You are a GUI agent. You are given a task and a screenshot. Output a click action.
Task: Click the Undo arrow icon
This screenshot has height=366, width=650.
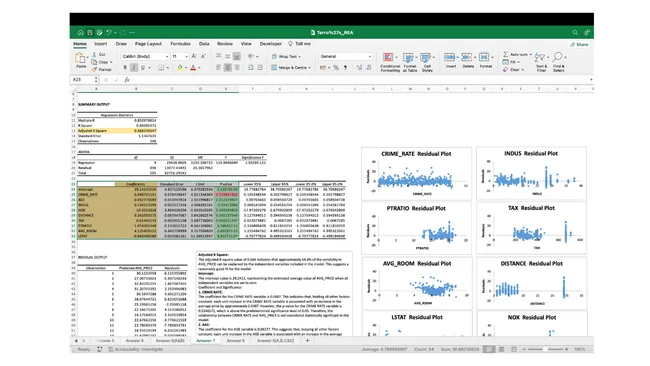coord(109,32)
